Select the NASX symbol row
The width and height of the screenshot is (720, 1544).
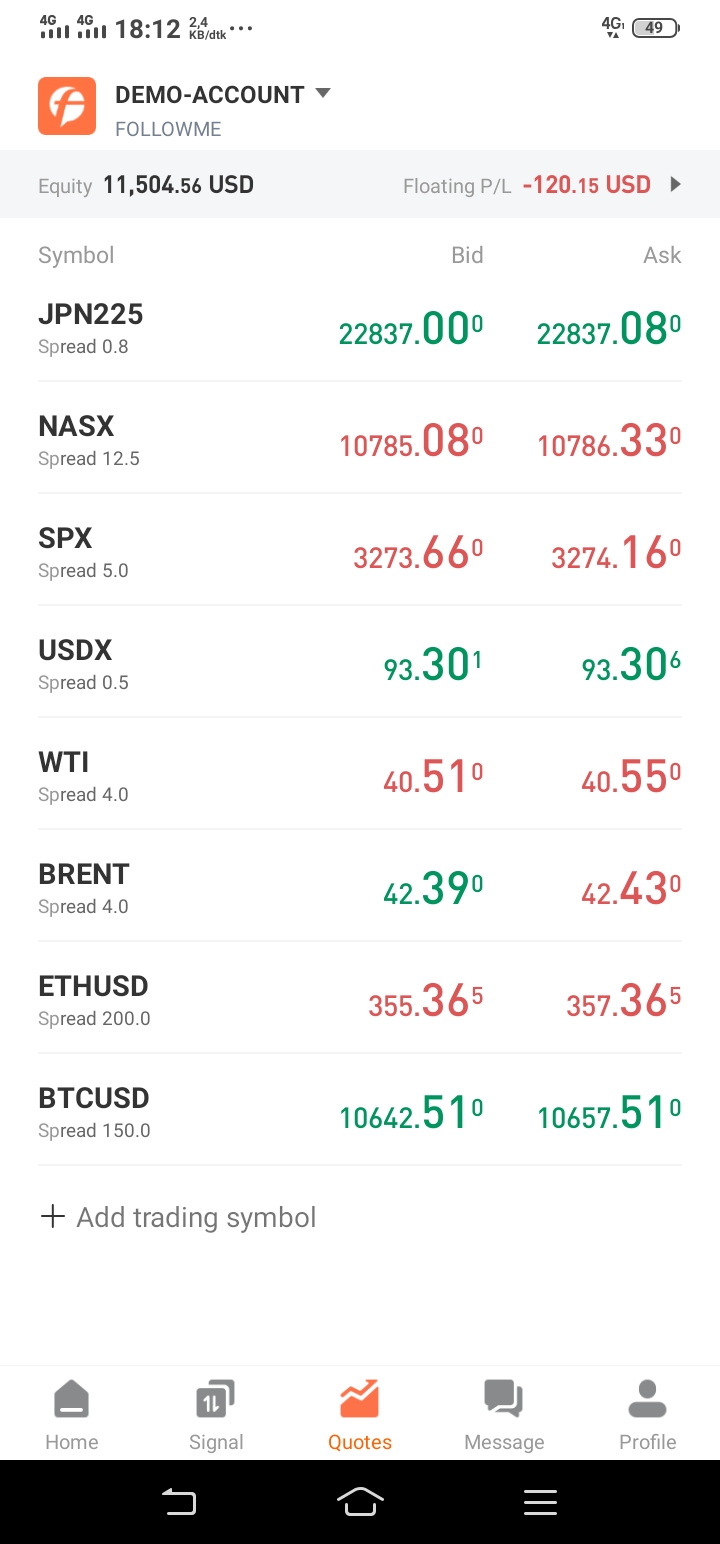click(x=360, y=440)
